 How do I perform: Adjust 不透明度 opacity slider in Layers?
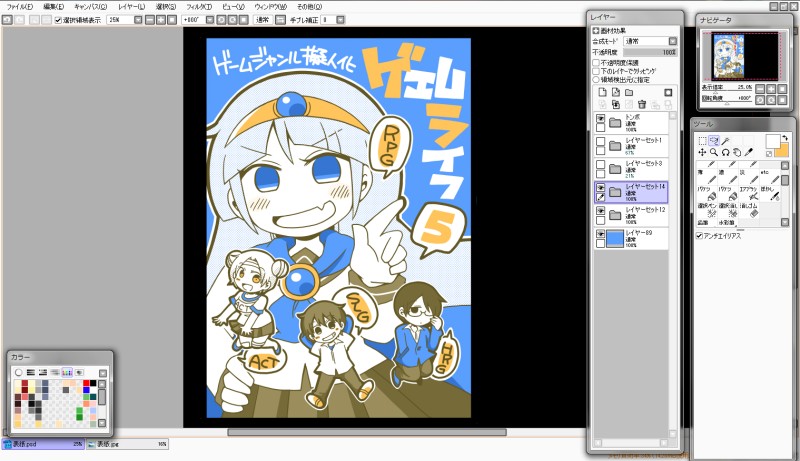coord(651,52)
